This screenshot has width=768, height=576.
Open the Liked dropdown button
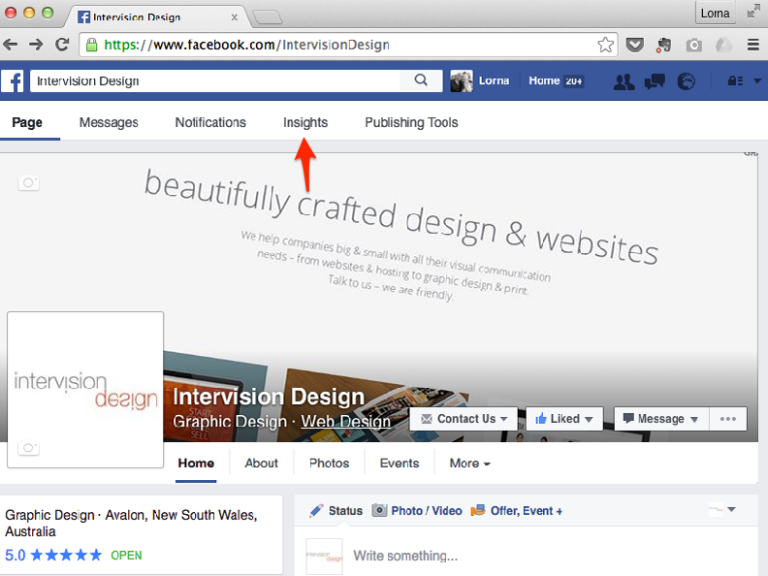point(564,419)
